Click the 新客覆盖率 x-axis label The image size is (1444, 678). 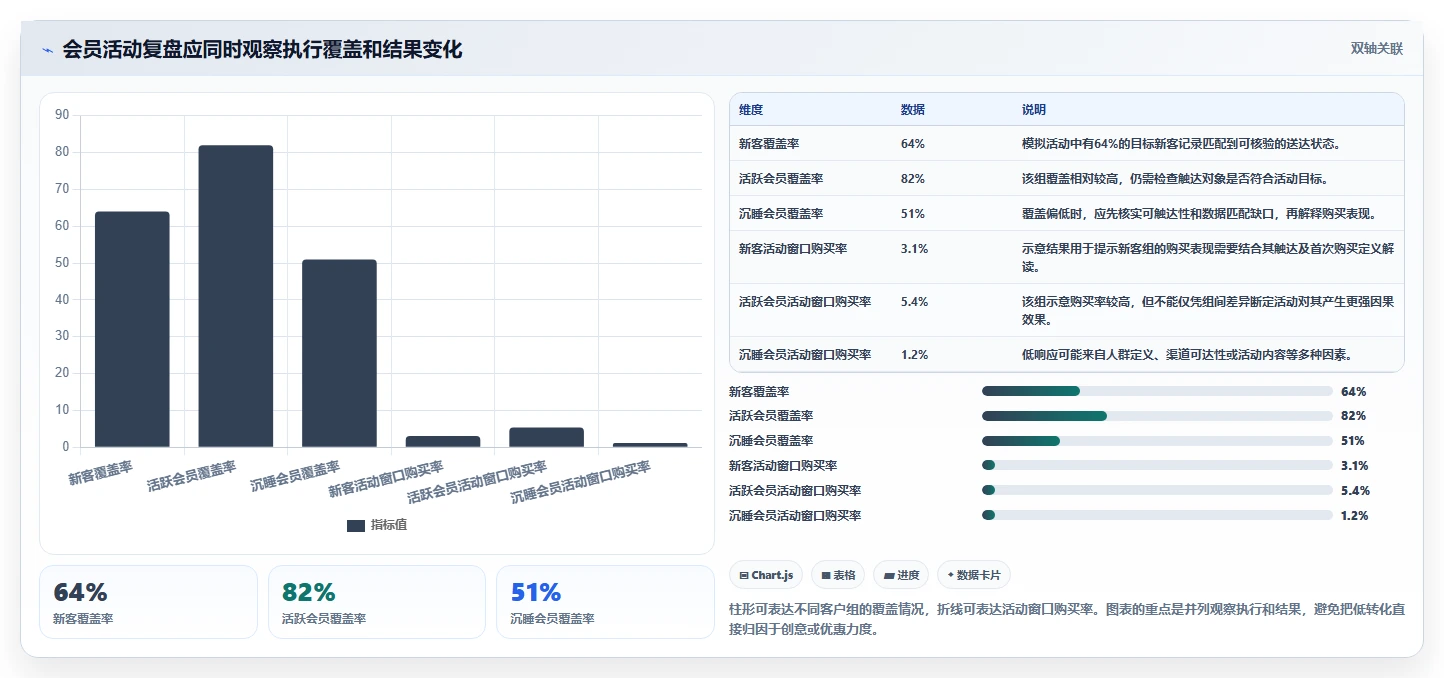click(x=100, y=473)
